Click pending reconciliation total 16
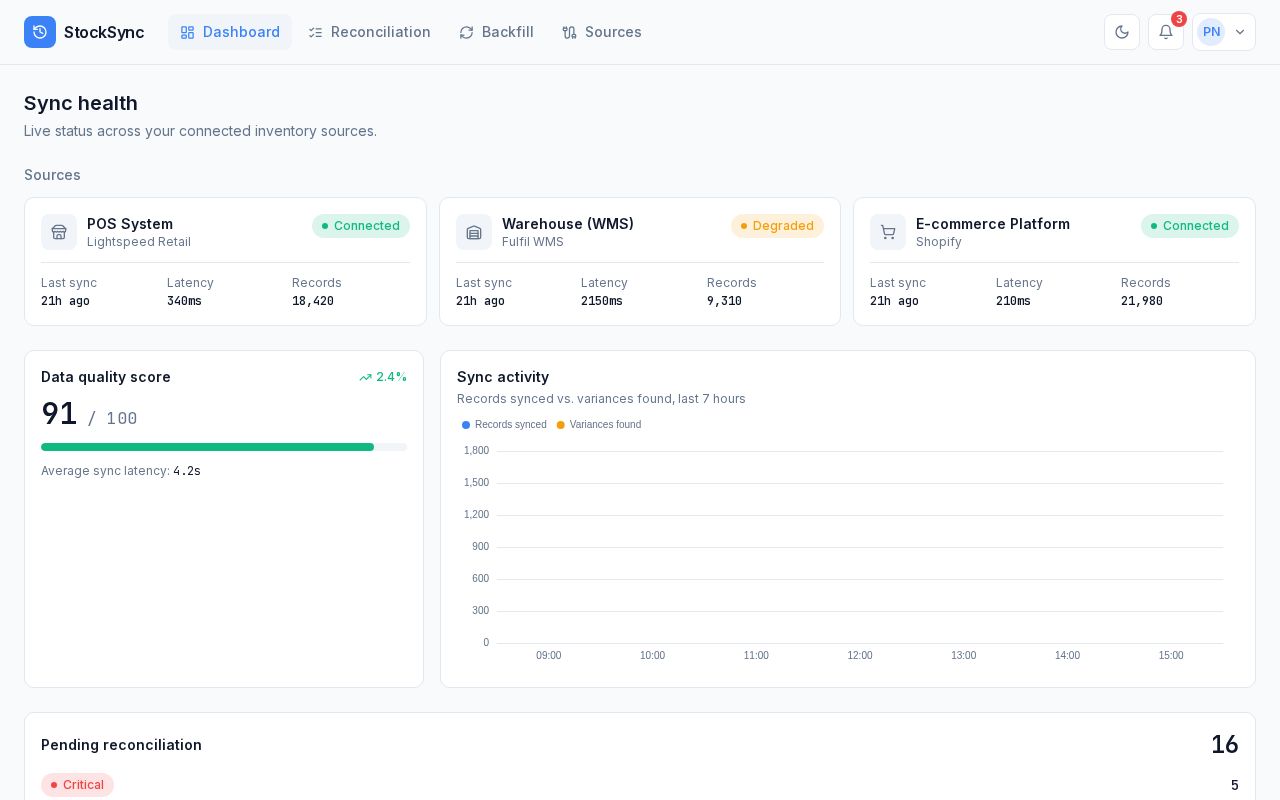1280x800 pixels. pyautogui.click(x=1224, y=745)
